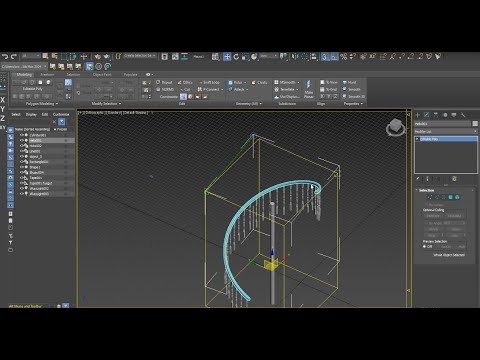Select the Edge sub-object level icon

click(437, 197)
